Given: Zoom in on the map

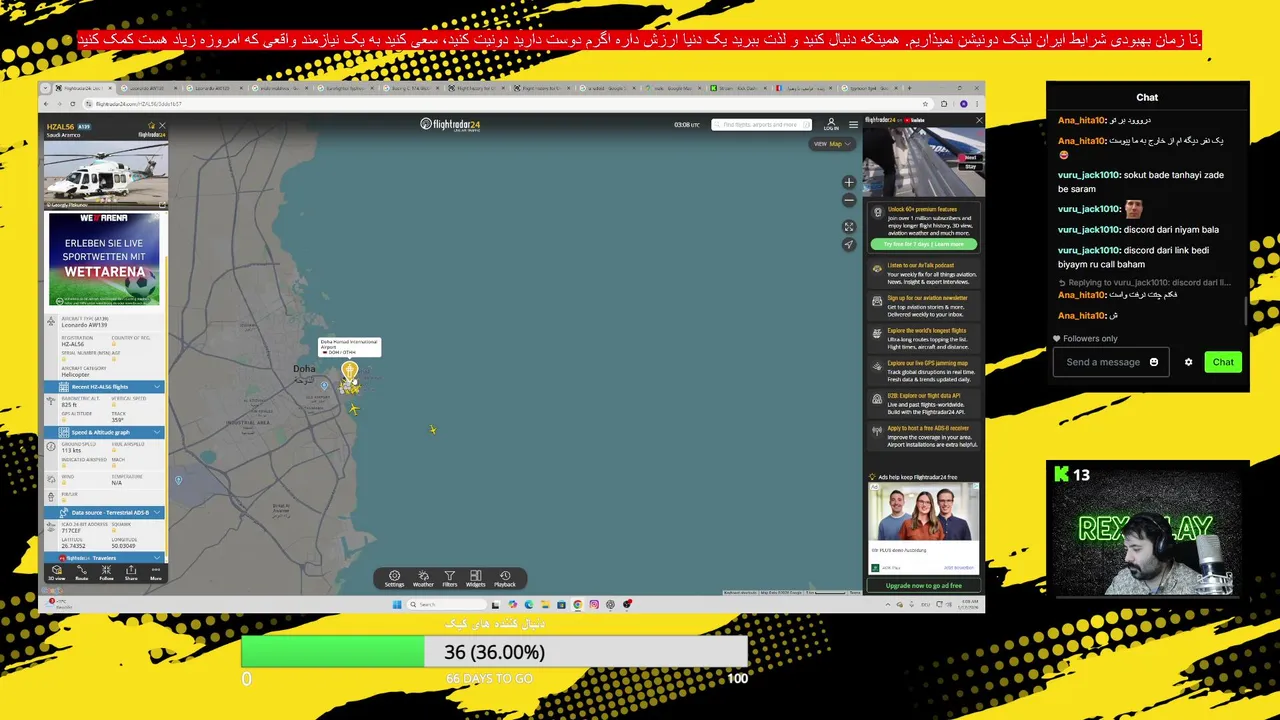Looking at the screenshot, I should pyautogui.click(x=849, y=183).
